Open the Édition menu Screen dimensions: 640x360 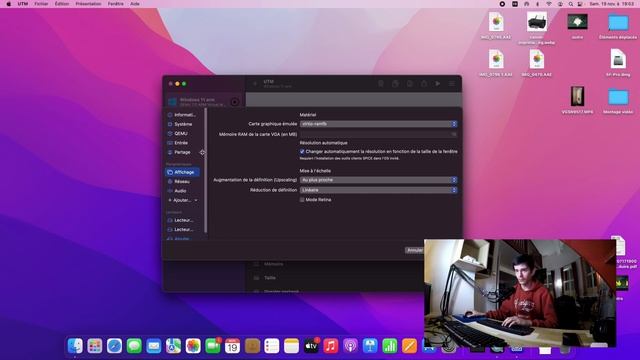(62, 4)
